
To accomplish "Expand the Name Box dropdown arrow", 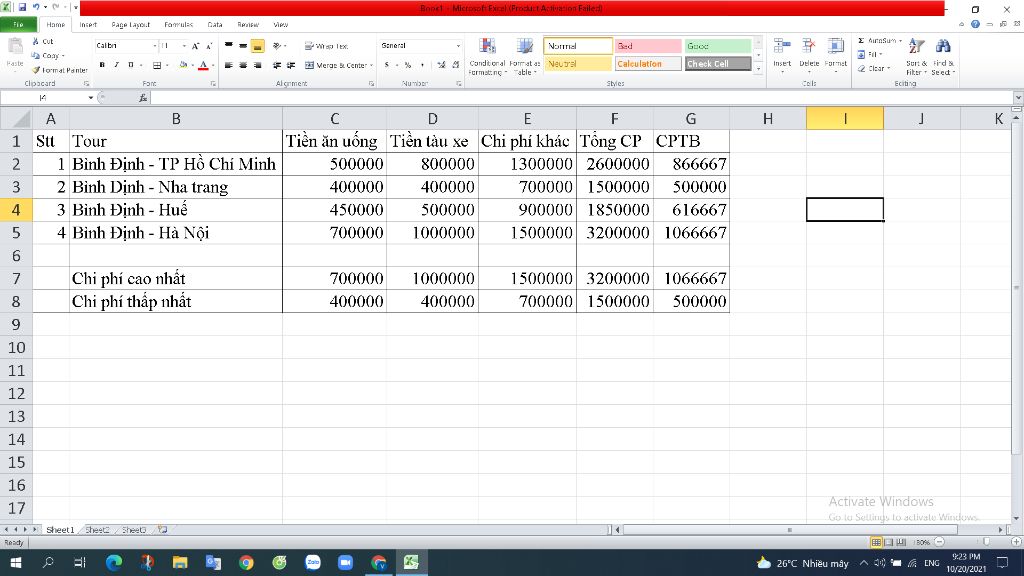I will pos(91,98).
